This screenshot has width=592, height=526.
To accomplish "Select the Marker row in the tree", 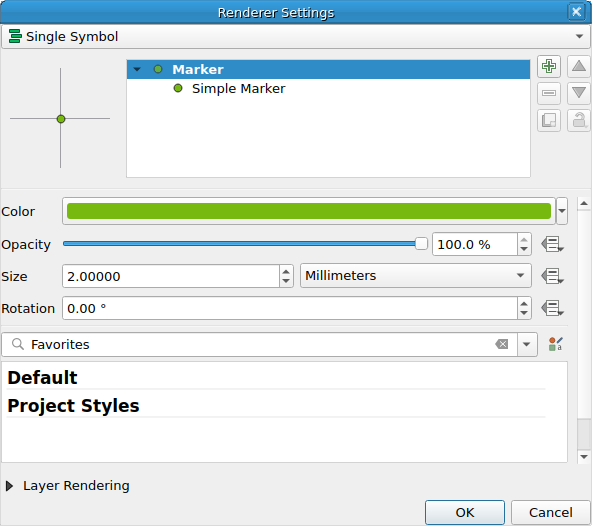I will [x=328, y=69].
